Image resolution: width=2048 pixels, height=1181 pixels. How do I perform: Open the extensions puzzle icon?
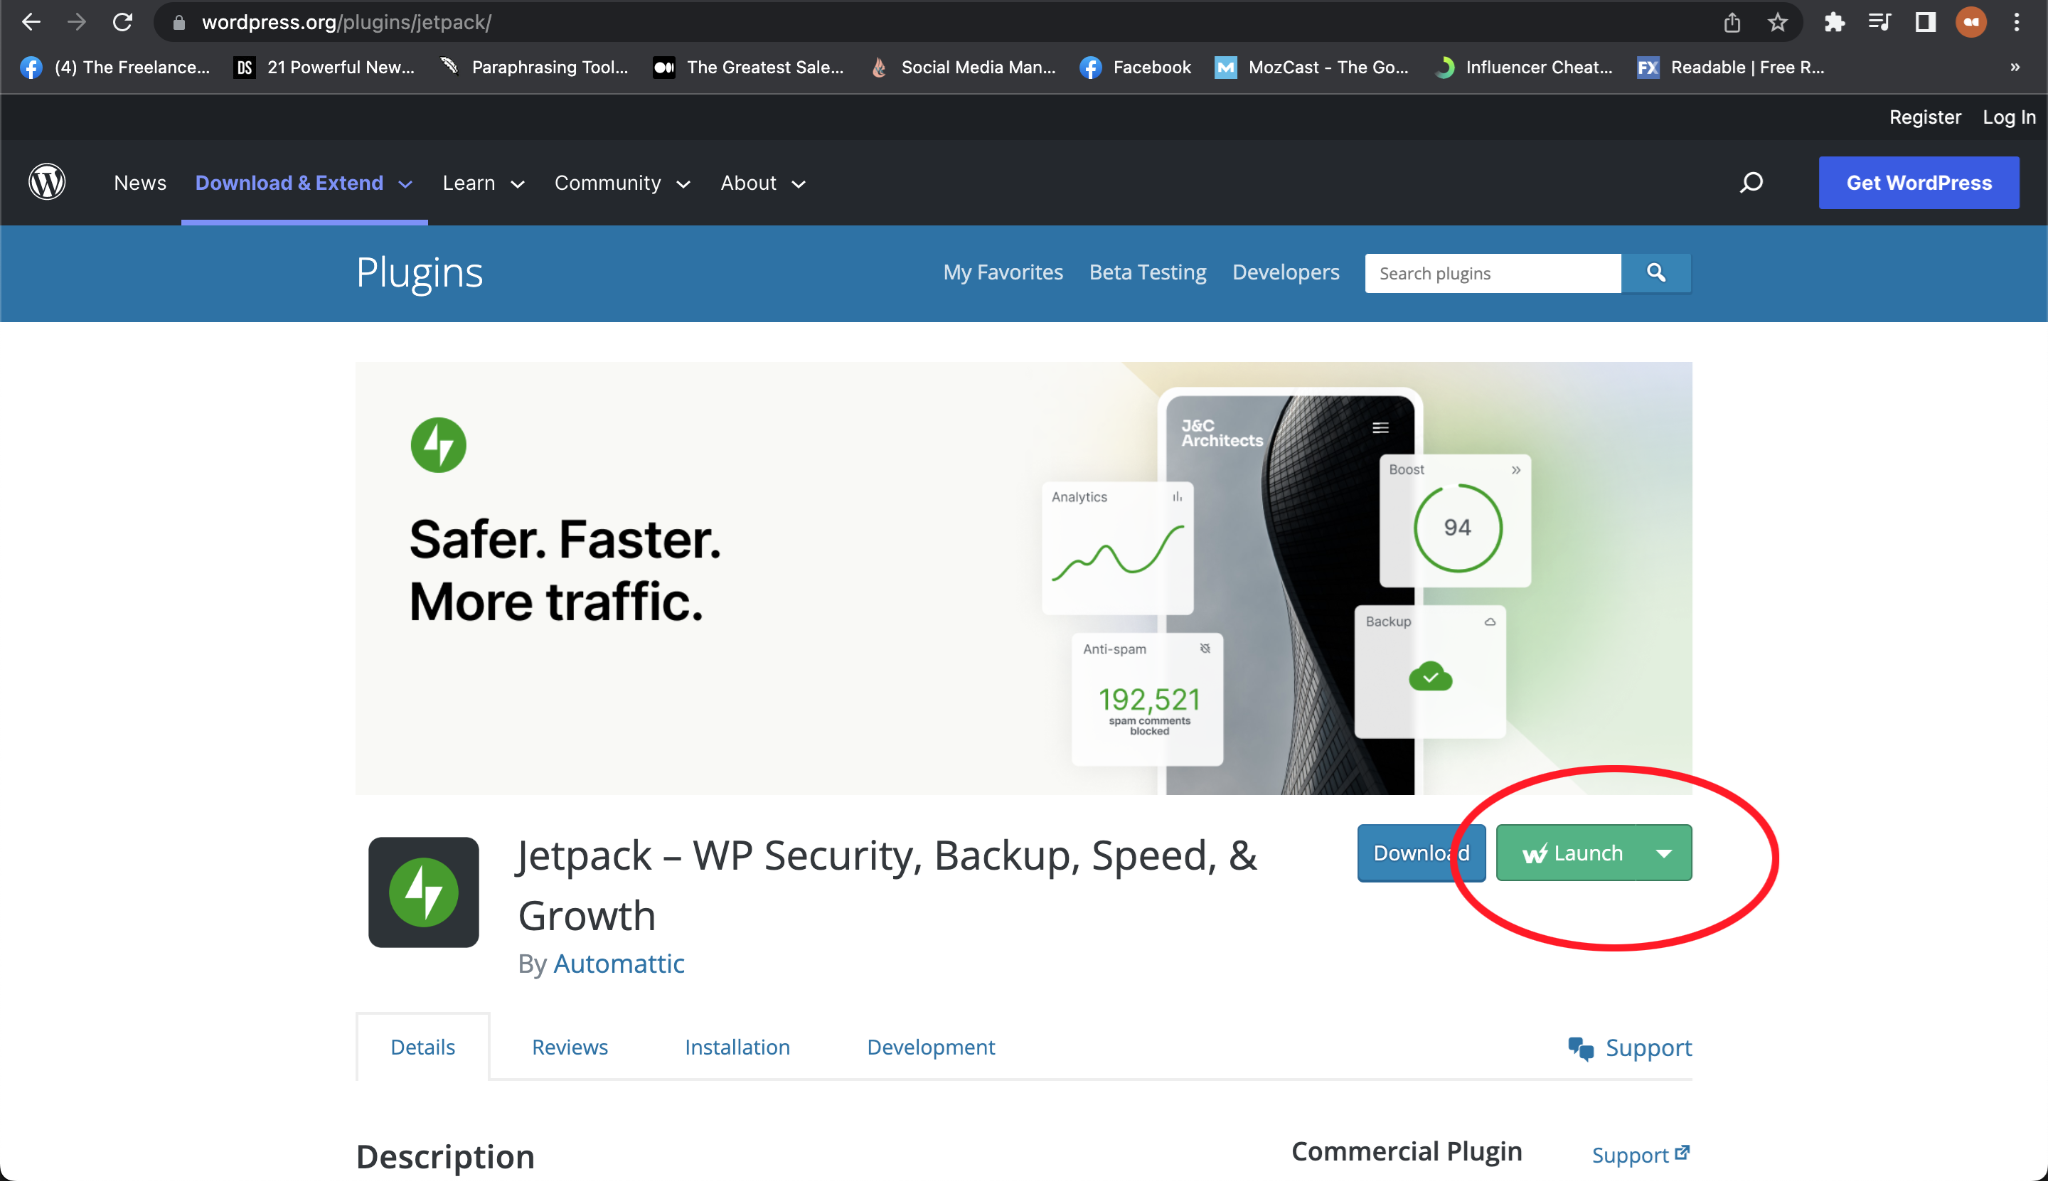1834,22
